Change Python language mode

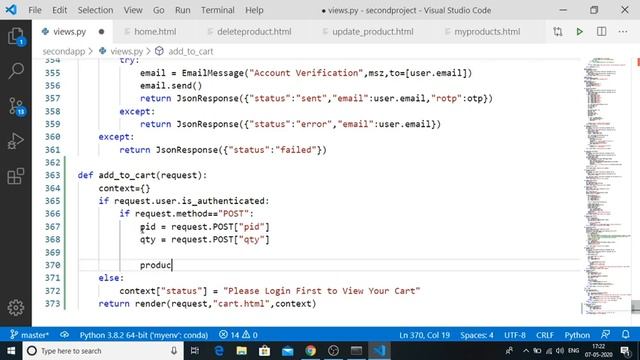point(577,335)
